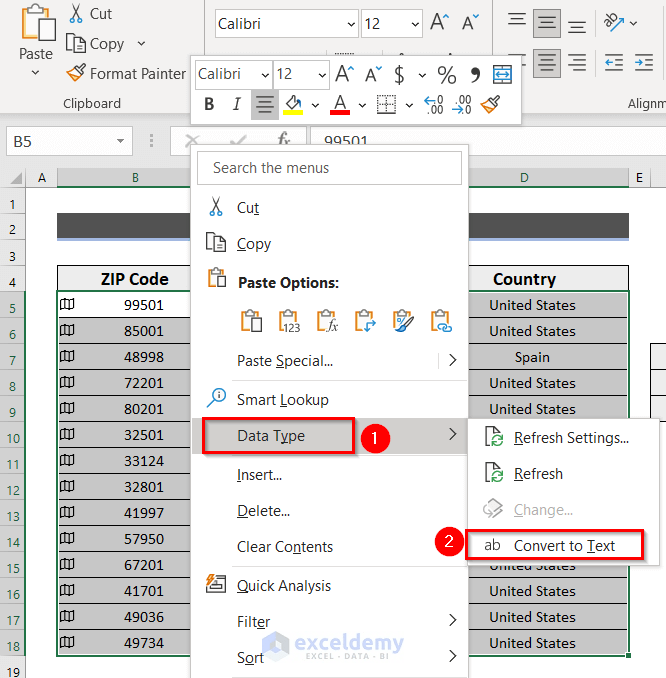This screenshot has height=678, width=666.
Task: Open fill color dropdown arrow
Action: [x=315, y=105]
